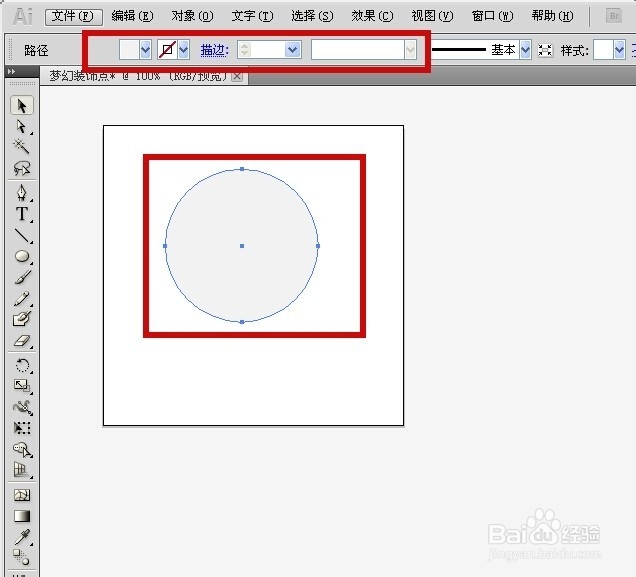Select the Mesh tool
Viewport: 636px width, 577px height.
21,495
